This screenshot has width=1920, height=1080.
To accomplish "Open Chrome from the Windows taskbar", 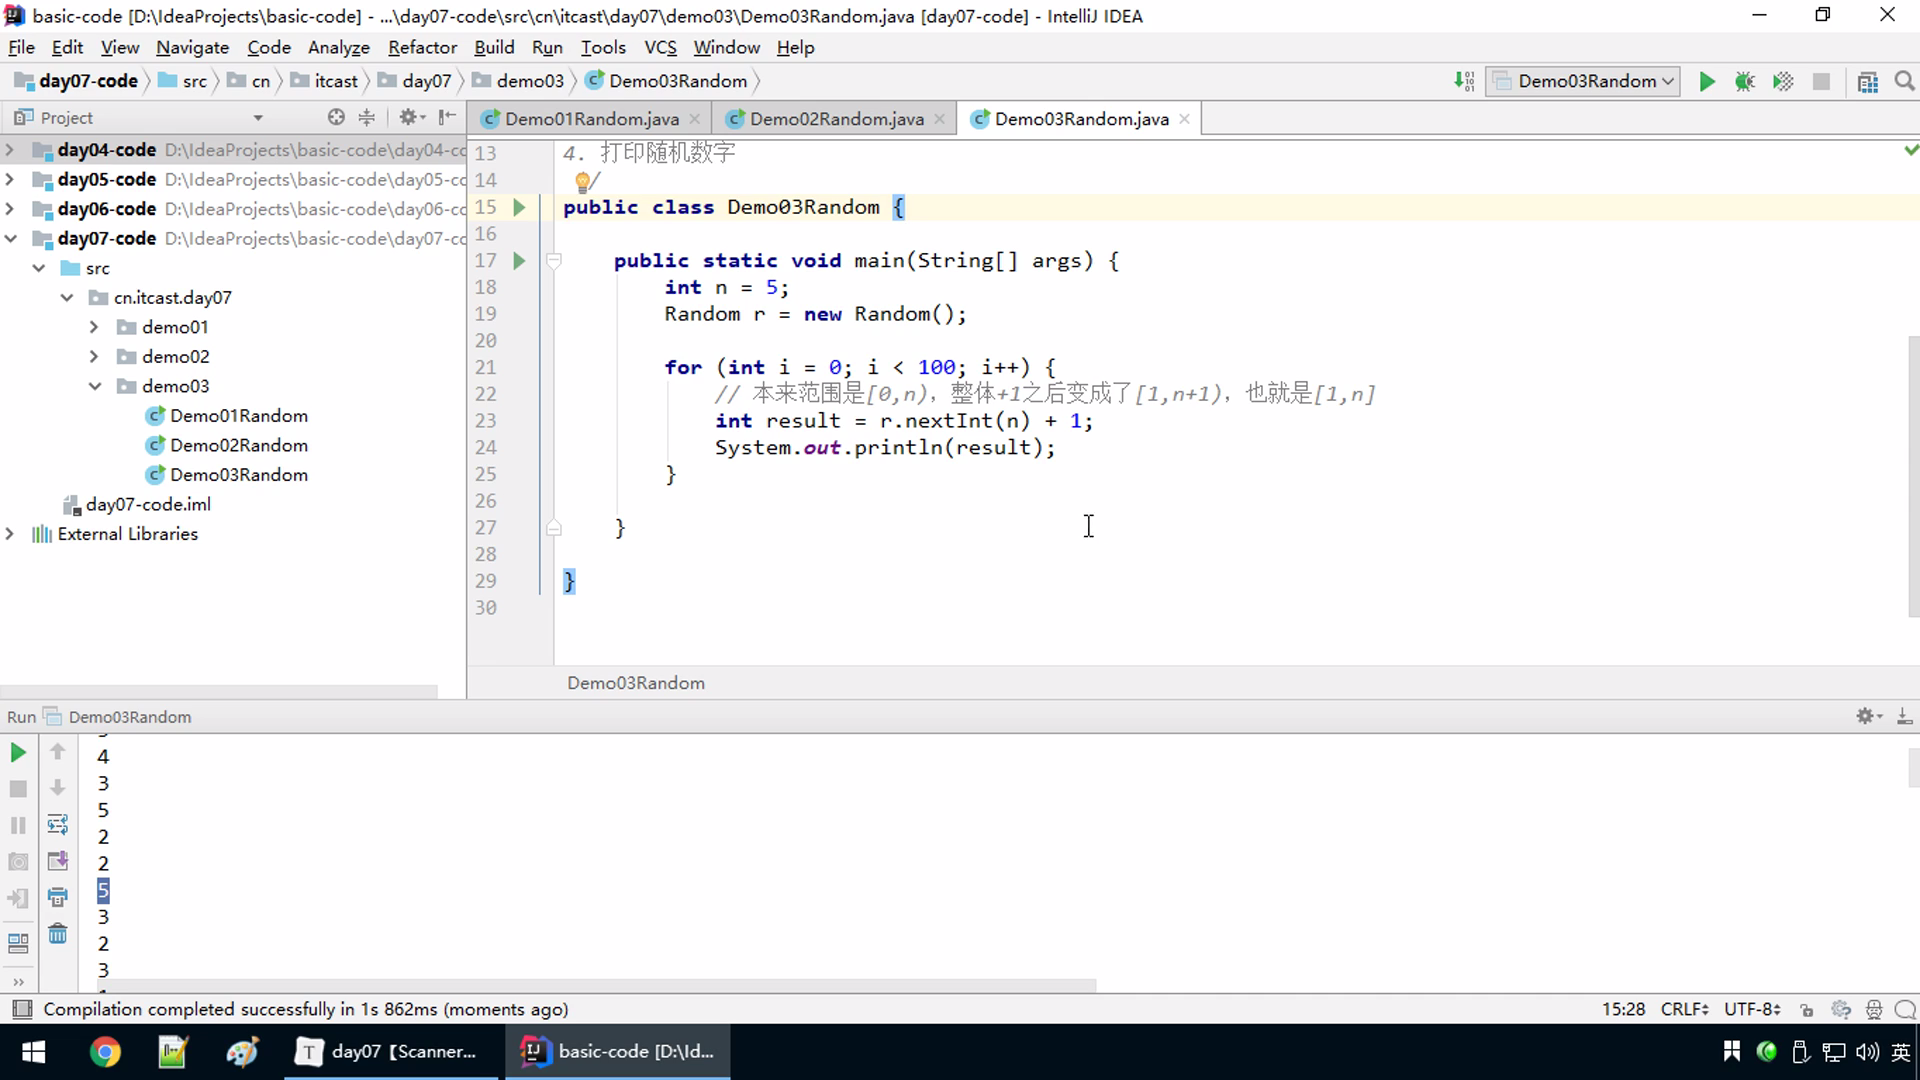I will (x=105, y=1052).
